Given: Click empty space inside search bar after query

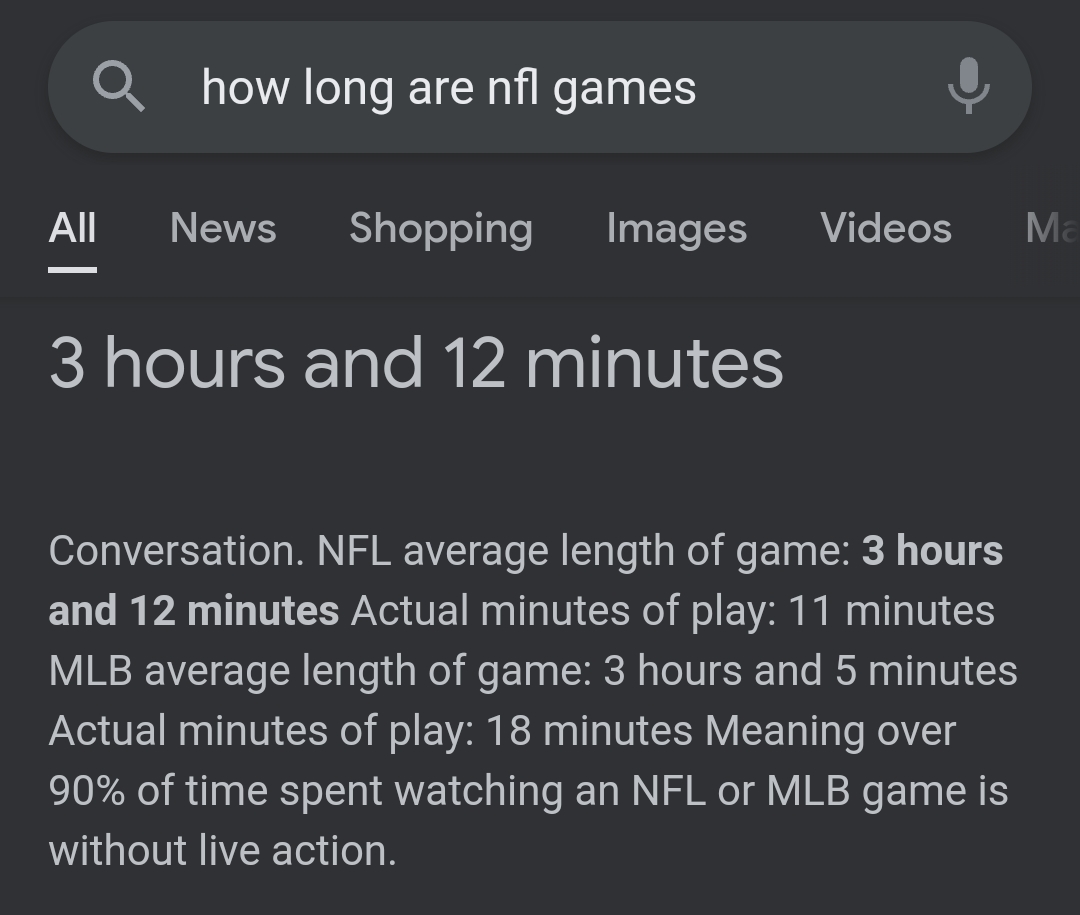Looking at the screenshot, I should point(820,88).
